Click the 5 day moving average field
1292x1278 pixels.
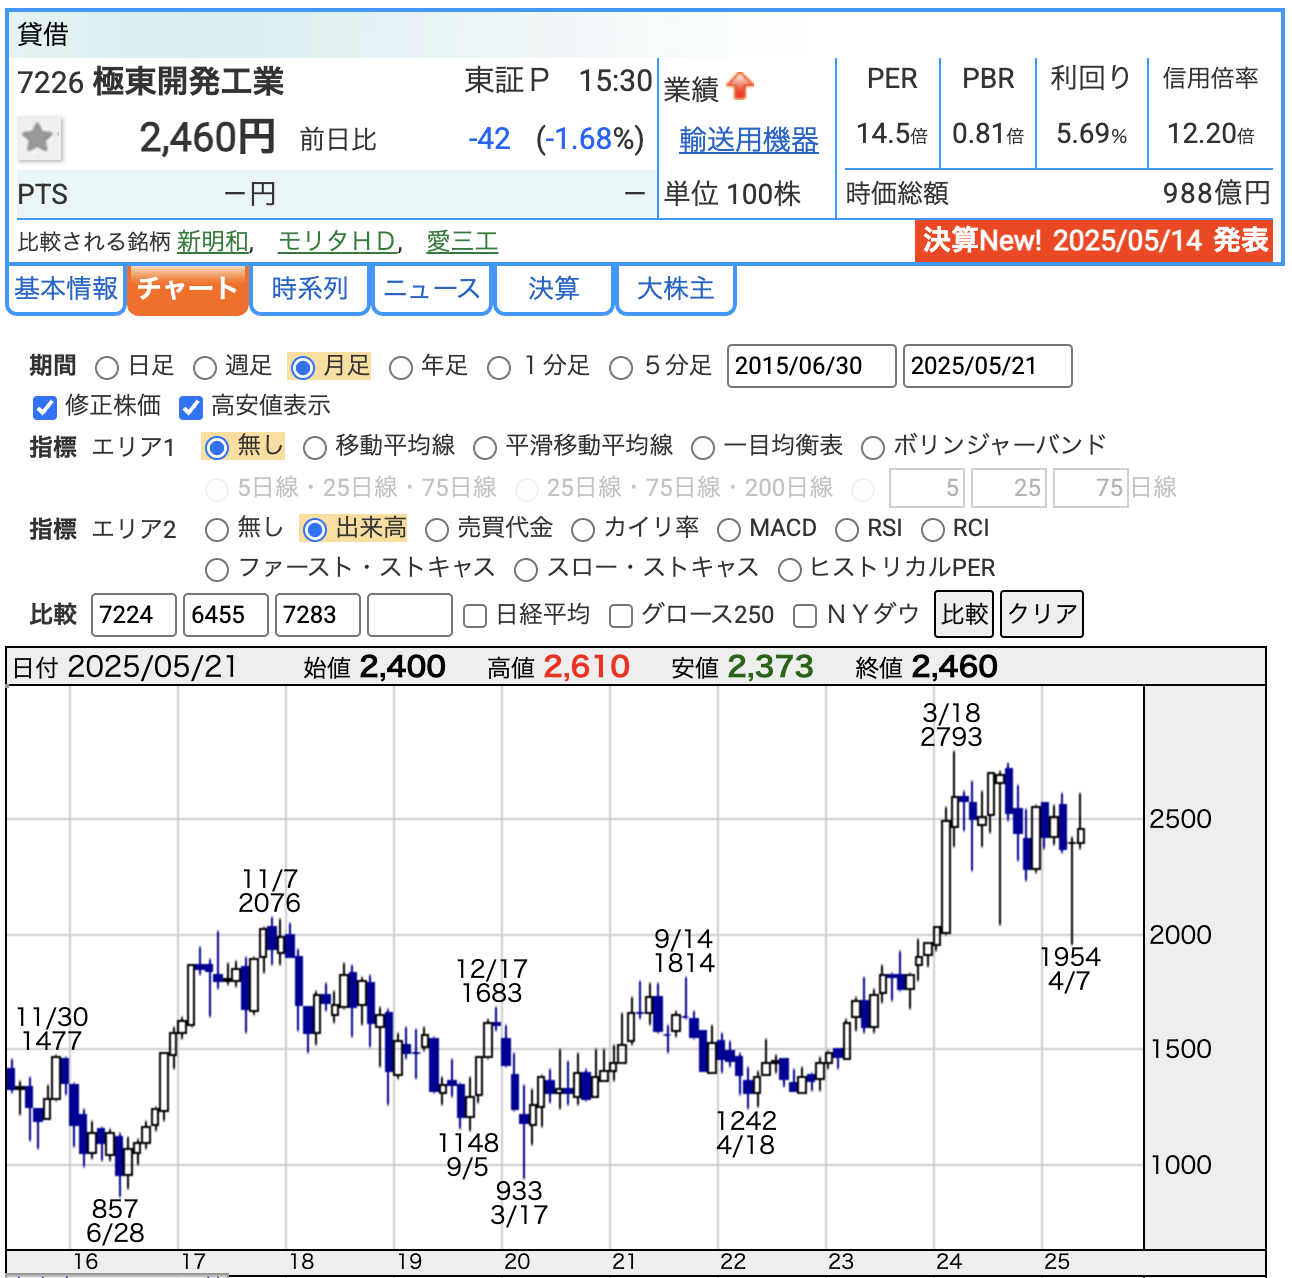coord(927,488)
